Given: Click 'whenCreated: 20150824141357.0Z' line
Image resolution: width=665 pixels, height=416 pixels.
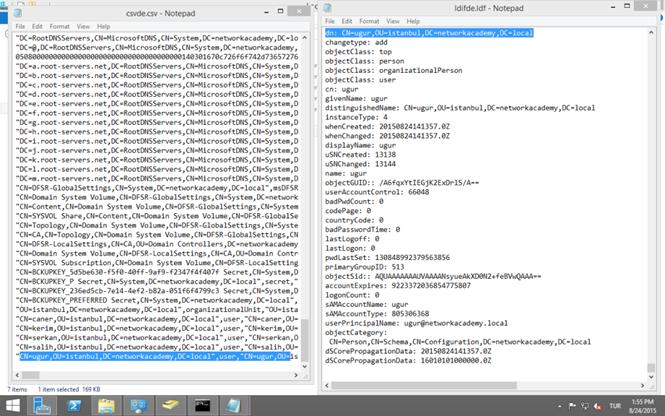Looking at the screenshot, I should (387, 126).
